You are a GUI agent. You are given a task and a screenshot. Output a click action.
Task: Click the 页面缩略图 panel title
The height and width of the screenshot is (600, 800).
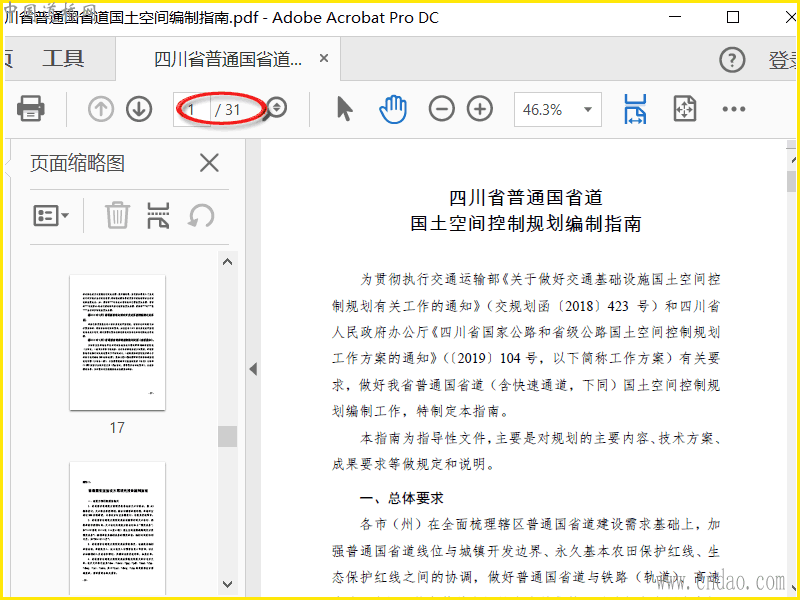[78, 163]
